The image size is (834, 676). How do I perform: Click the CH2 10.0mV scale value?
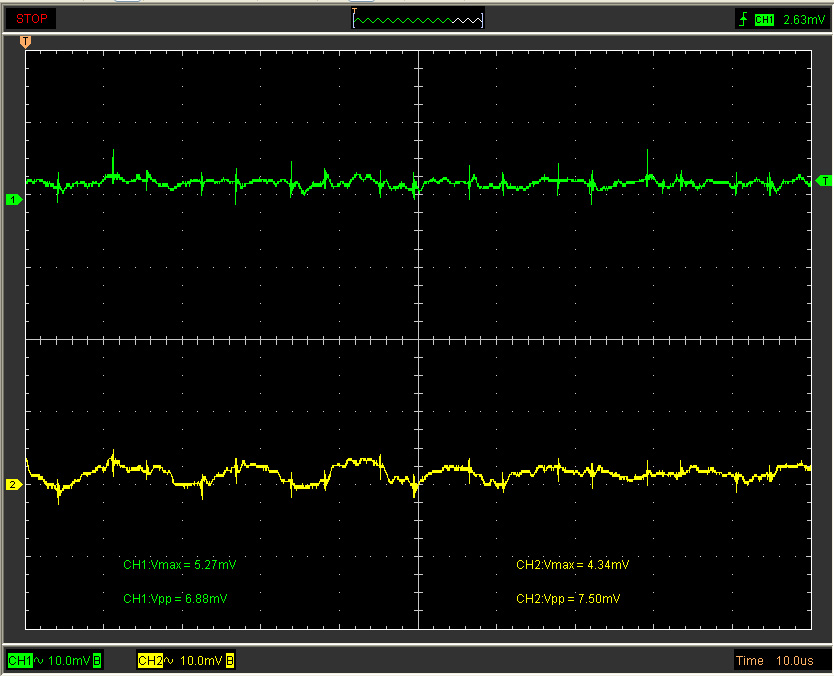[x=201, y=661]
